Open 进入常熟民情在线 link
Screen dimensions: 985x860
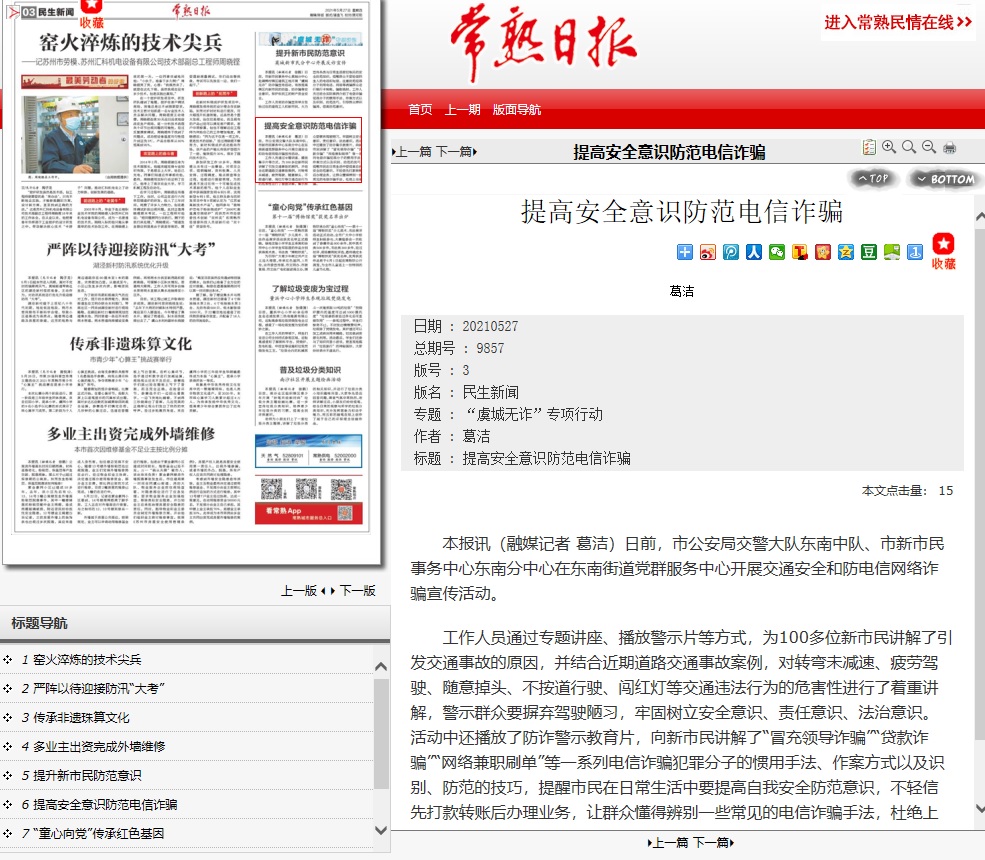pyautogui.click(x=898, y=22)
